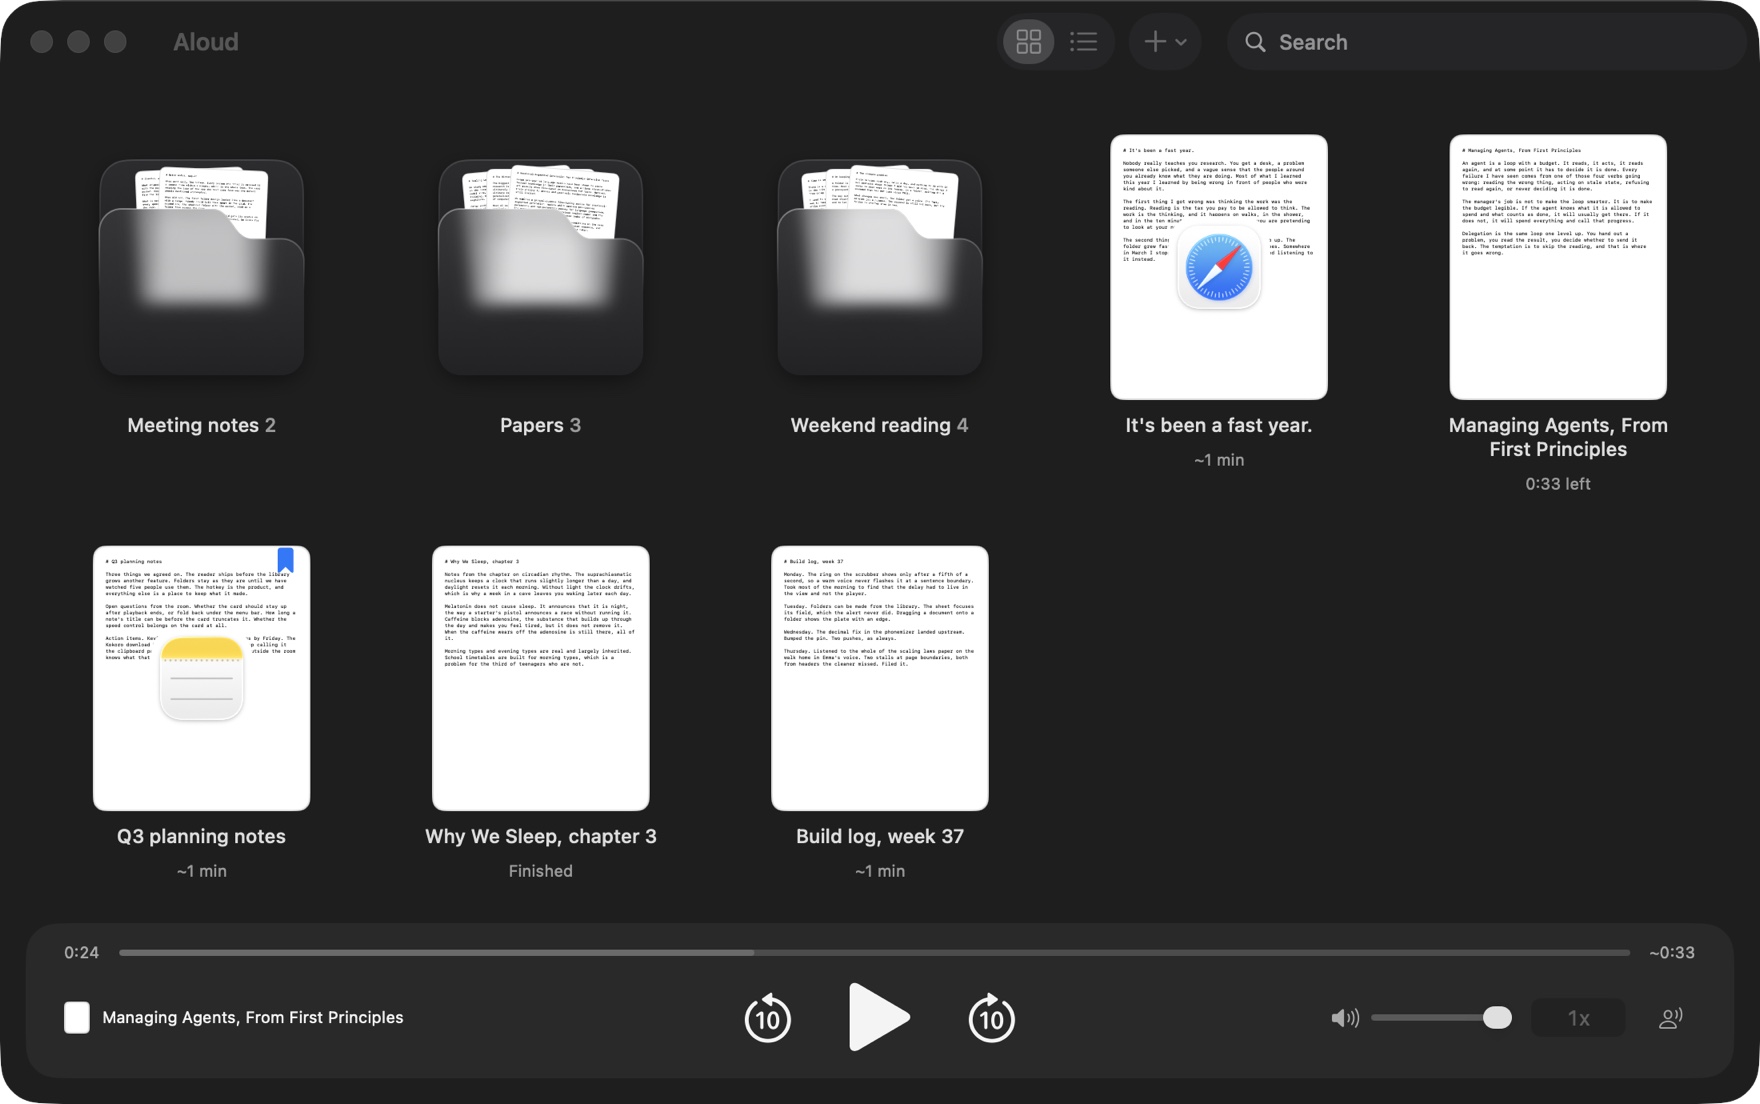Adjust the volume slider
The height and width of the screenshot is (1104, 1760).
(1441, 1018)
